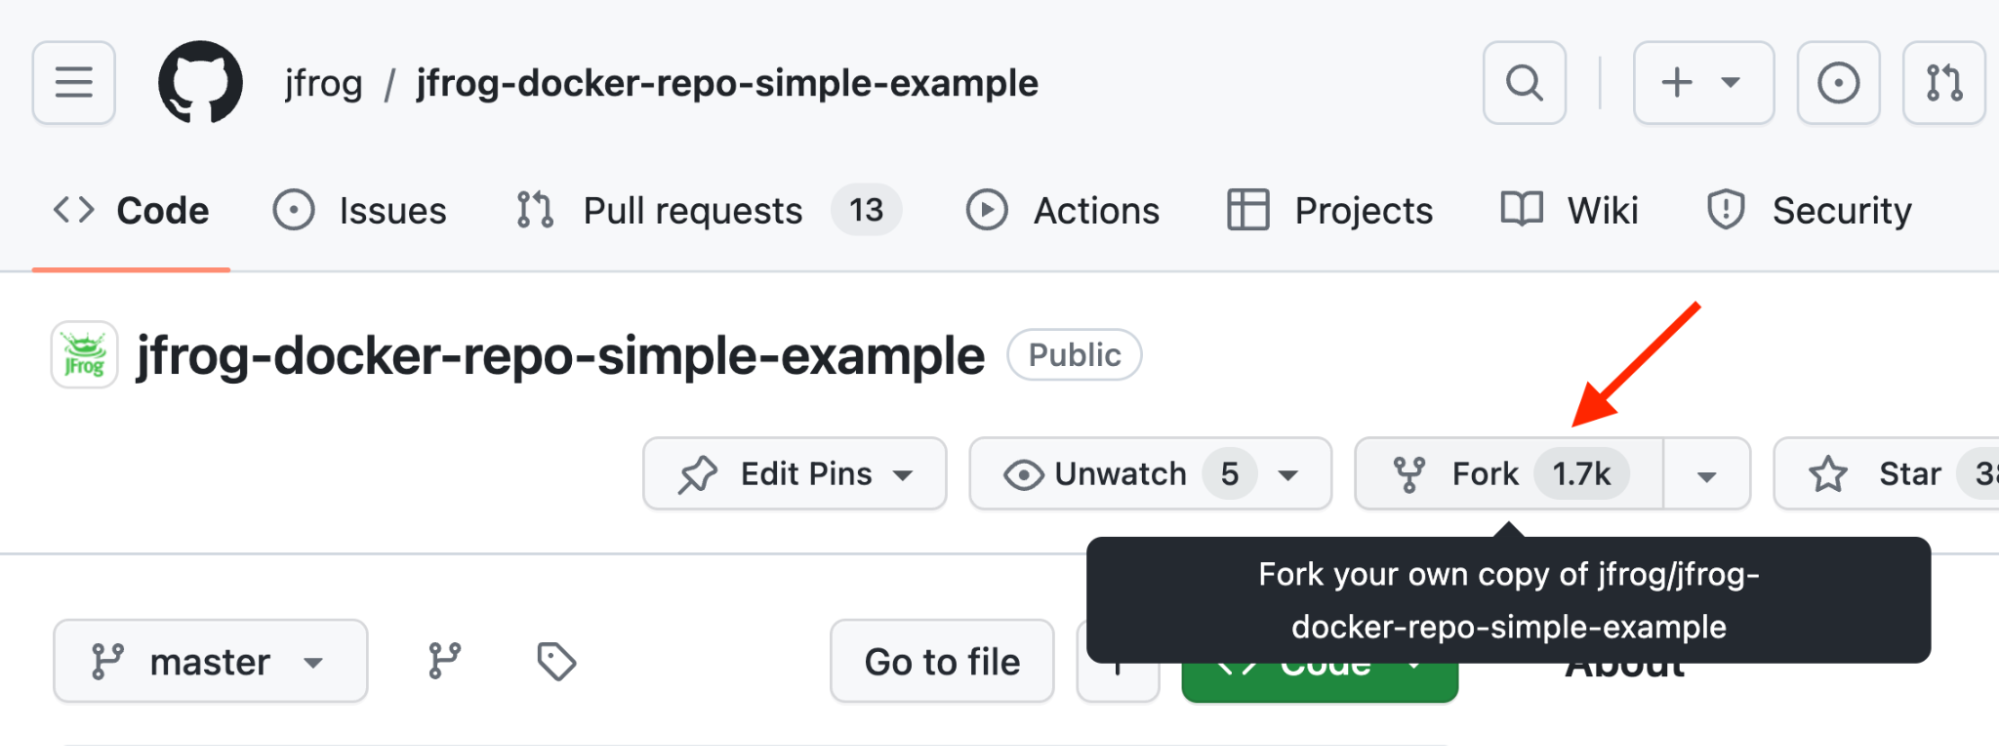Click the Projects grid icon

[1246, 210]
